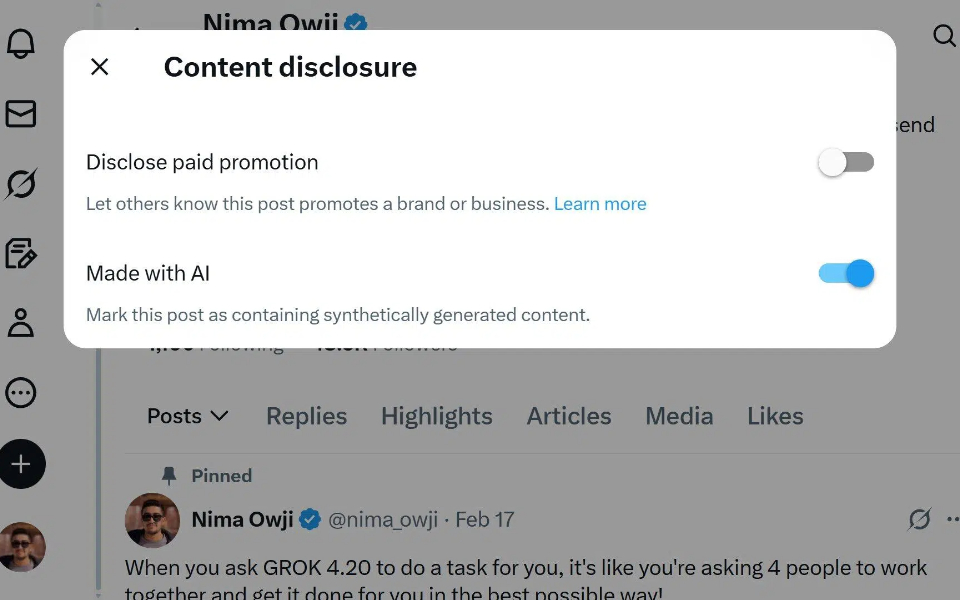Open Messages envelope icon

[21, 114]
